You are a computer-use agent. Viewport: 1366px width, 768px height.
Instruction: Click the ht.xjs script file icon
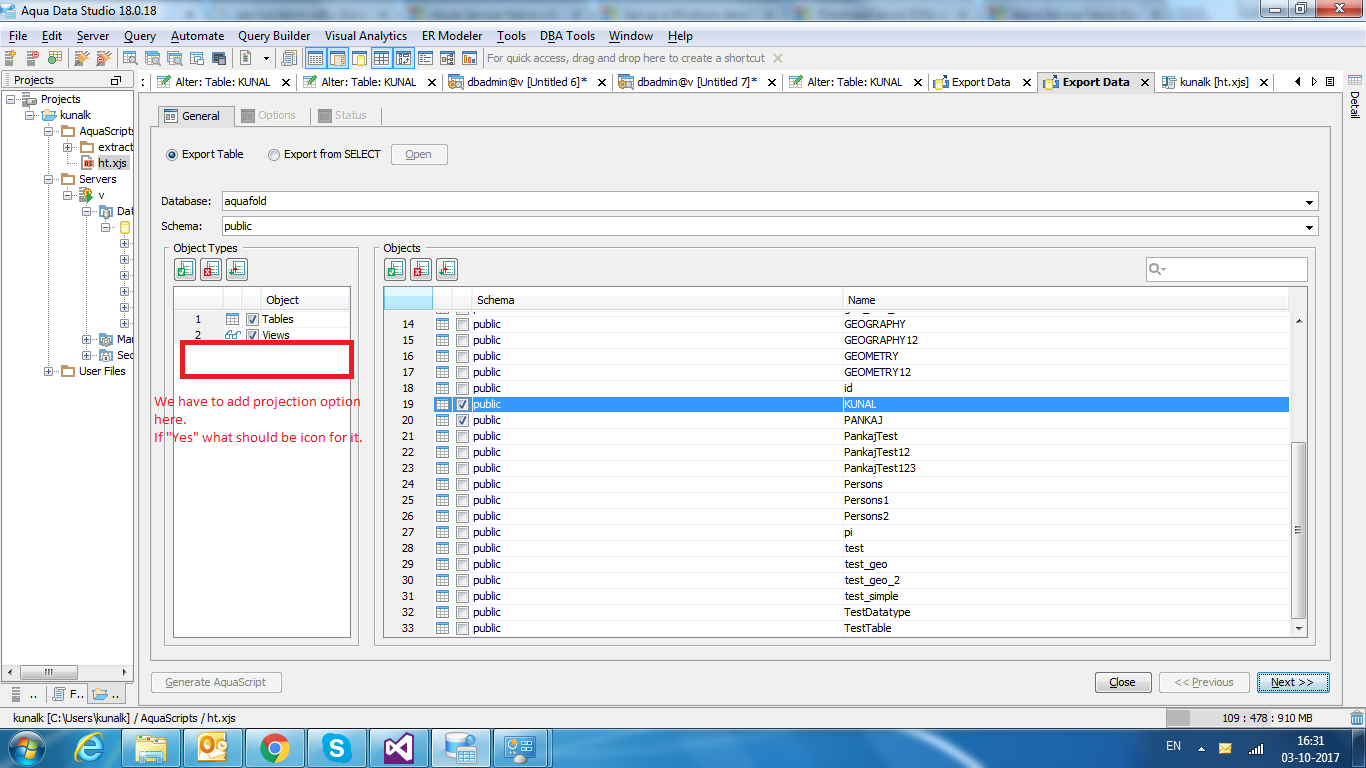tap(88, 163)
